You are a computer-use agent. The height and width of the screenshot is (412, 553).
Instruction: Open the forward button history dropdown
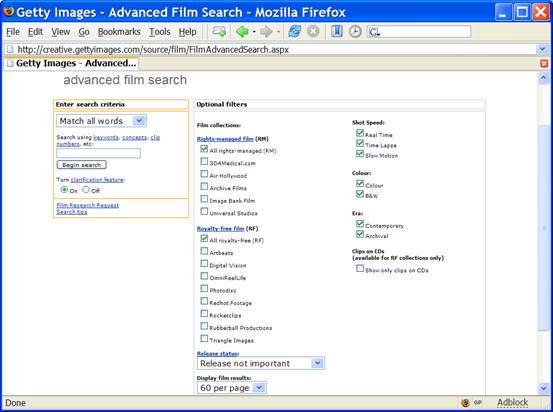pyautogui.click(x=278, y=32)
